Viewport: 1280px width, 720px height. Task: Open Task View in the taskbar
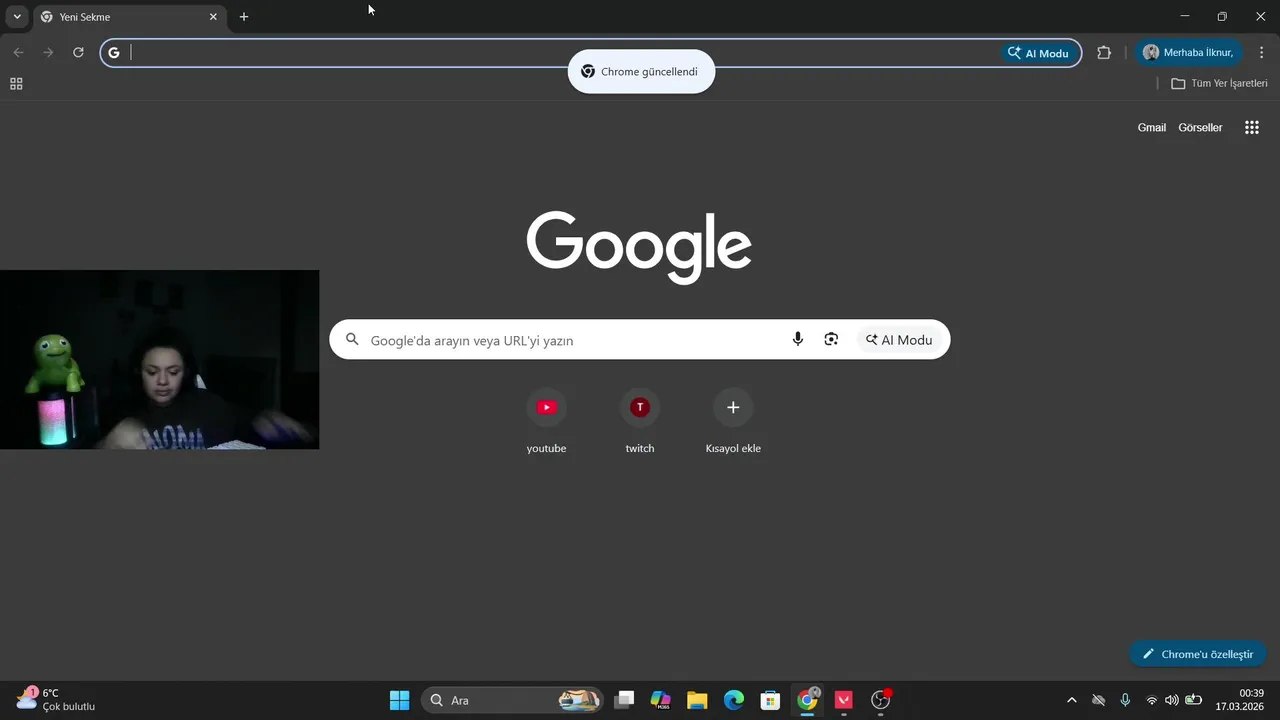pyautogui.click(x=624, y=700)
